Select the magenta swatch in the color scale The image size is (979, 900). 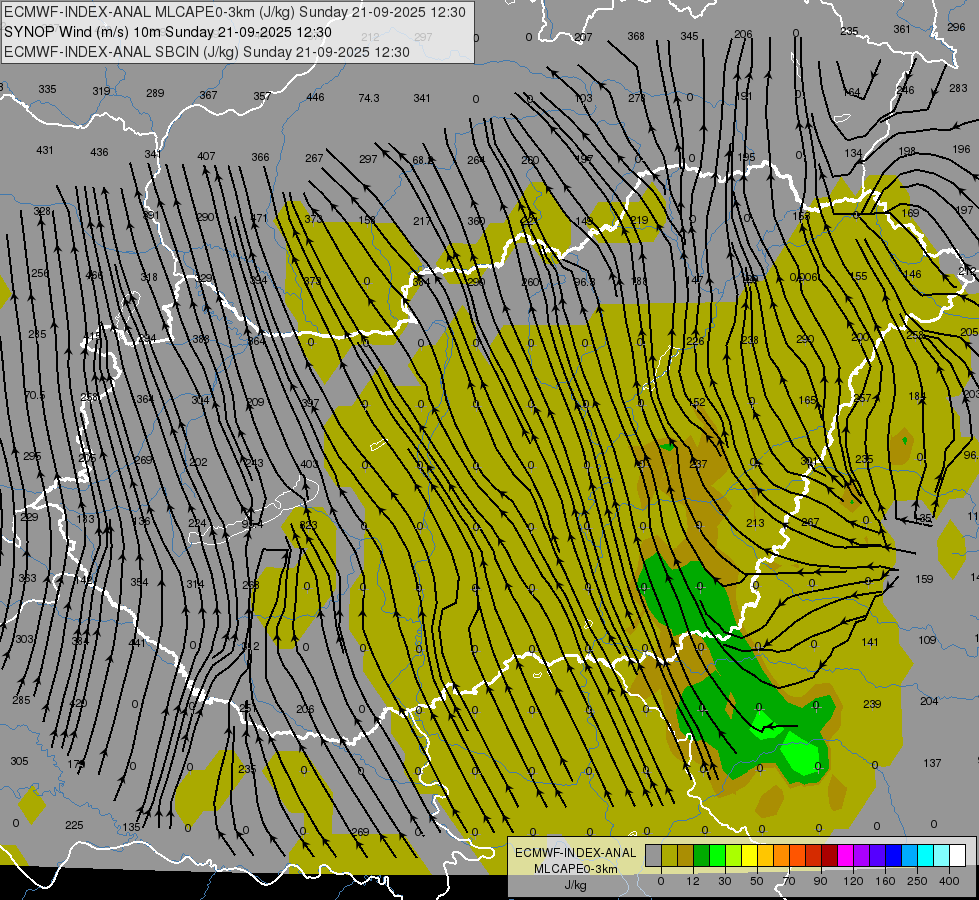845,855
